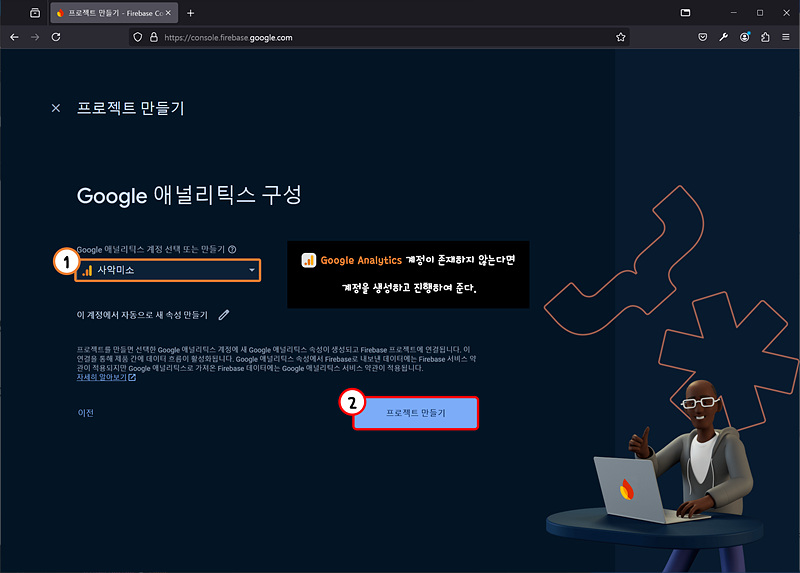This screenshot has width=800, height=573.
Task: Open the 자세히 알아보기 link
Action: (106, 378)
